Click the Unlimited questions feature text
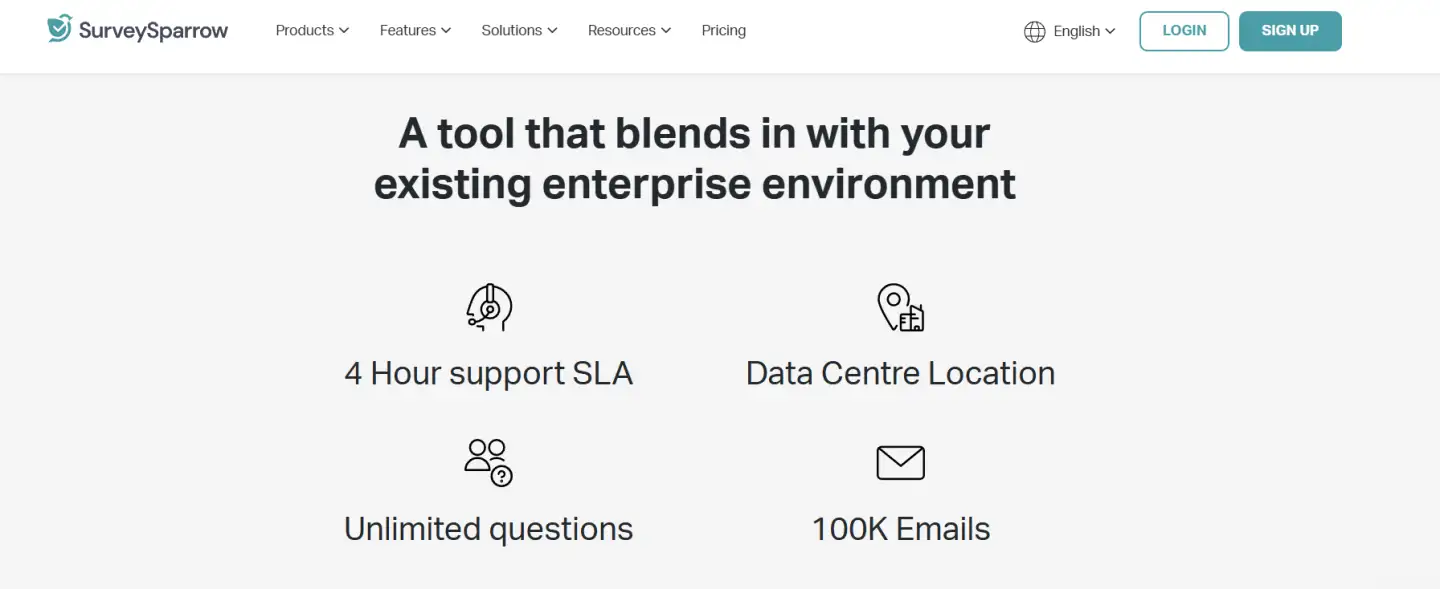Viewport: 1440px width, 589px height. [489, 529]
